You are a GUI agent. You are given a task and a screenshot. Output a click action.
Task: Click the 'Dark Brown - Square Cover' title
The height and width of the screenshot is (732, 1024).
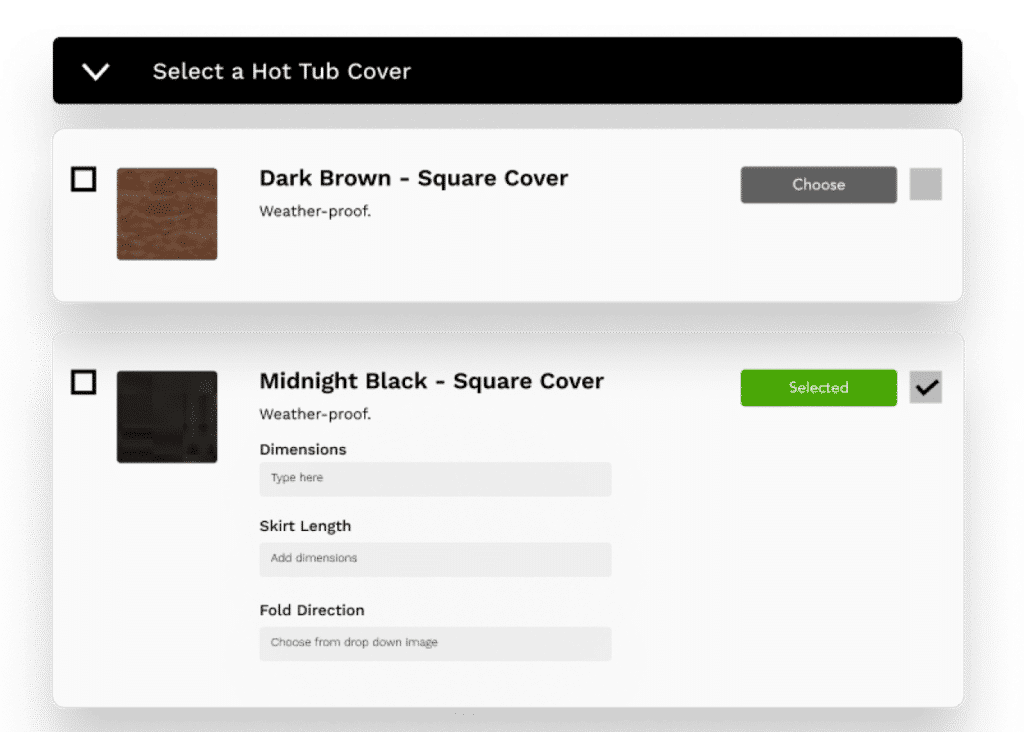tap(413, 179)
